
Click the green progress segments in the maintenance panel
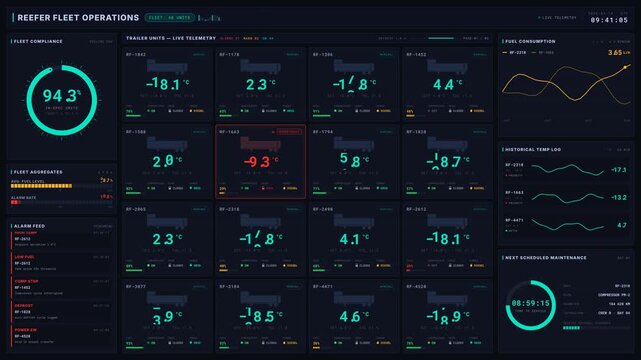pyautogui.click(x=571, y=328)
